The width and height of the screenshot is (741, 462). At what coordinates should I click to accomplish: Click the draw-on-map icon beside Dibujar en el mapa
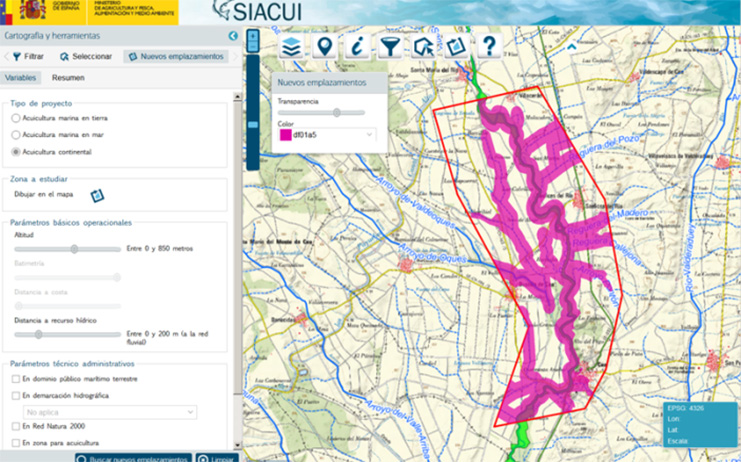coord(97,195)
